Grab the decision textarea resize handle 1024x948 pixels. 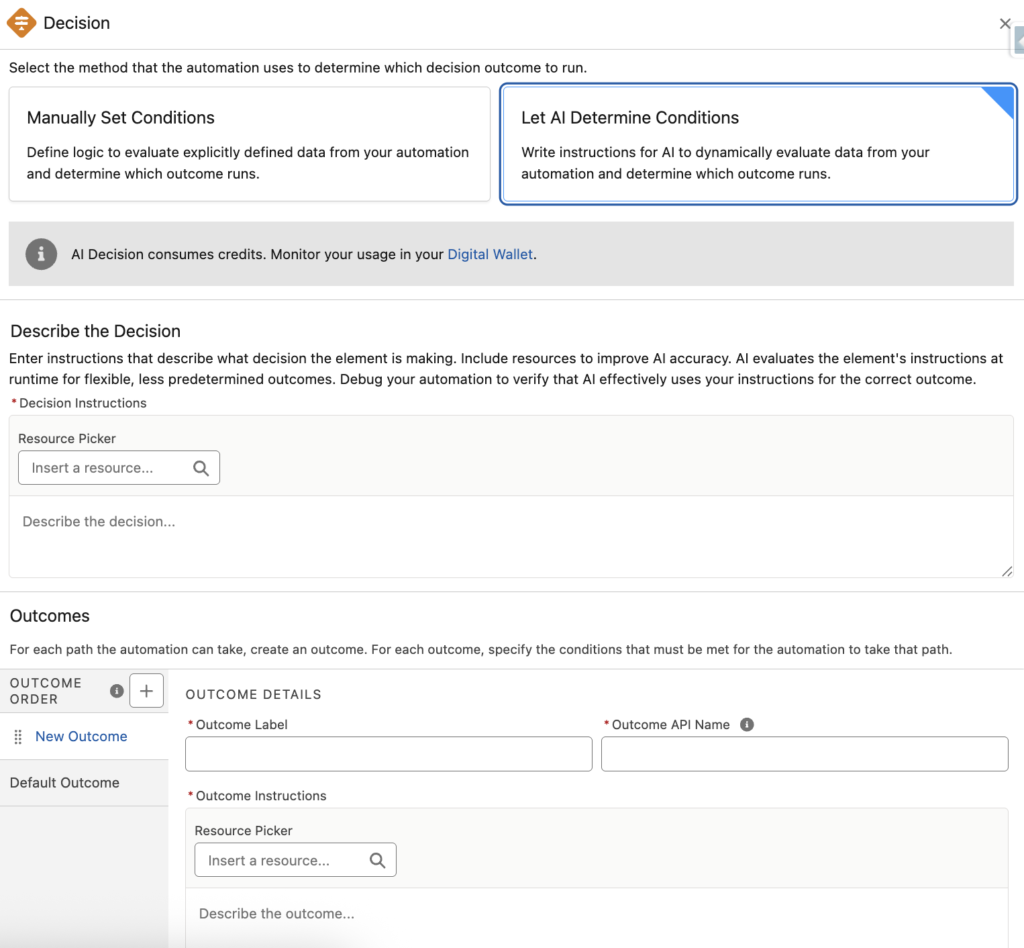click(x=1006, y=570)
